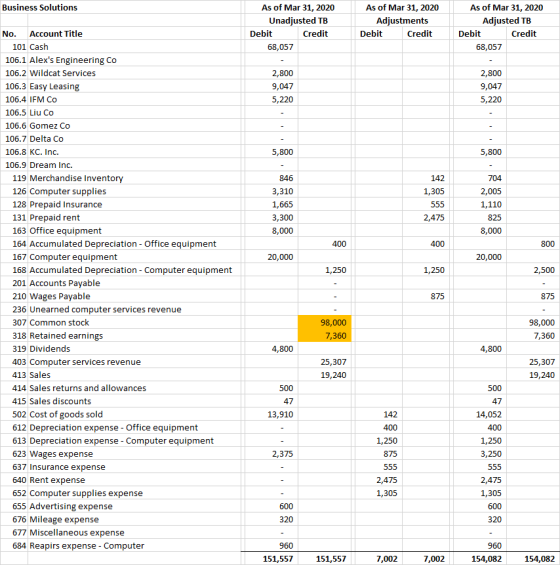Image resolution: width=560 pixels, height=565 pixels.
Task: Select the 'Easy Leasing' account cell
Action: (x=54, y=86)
